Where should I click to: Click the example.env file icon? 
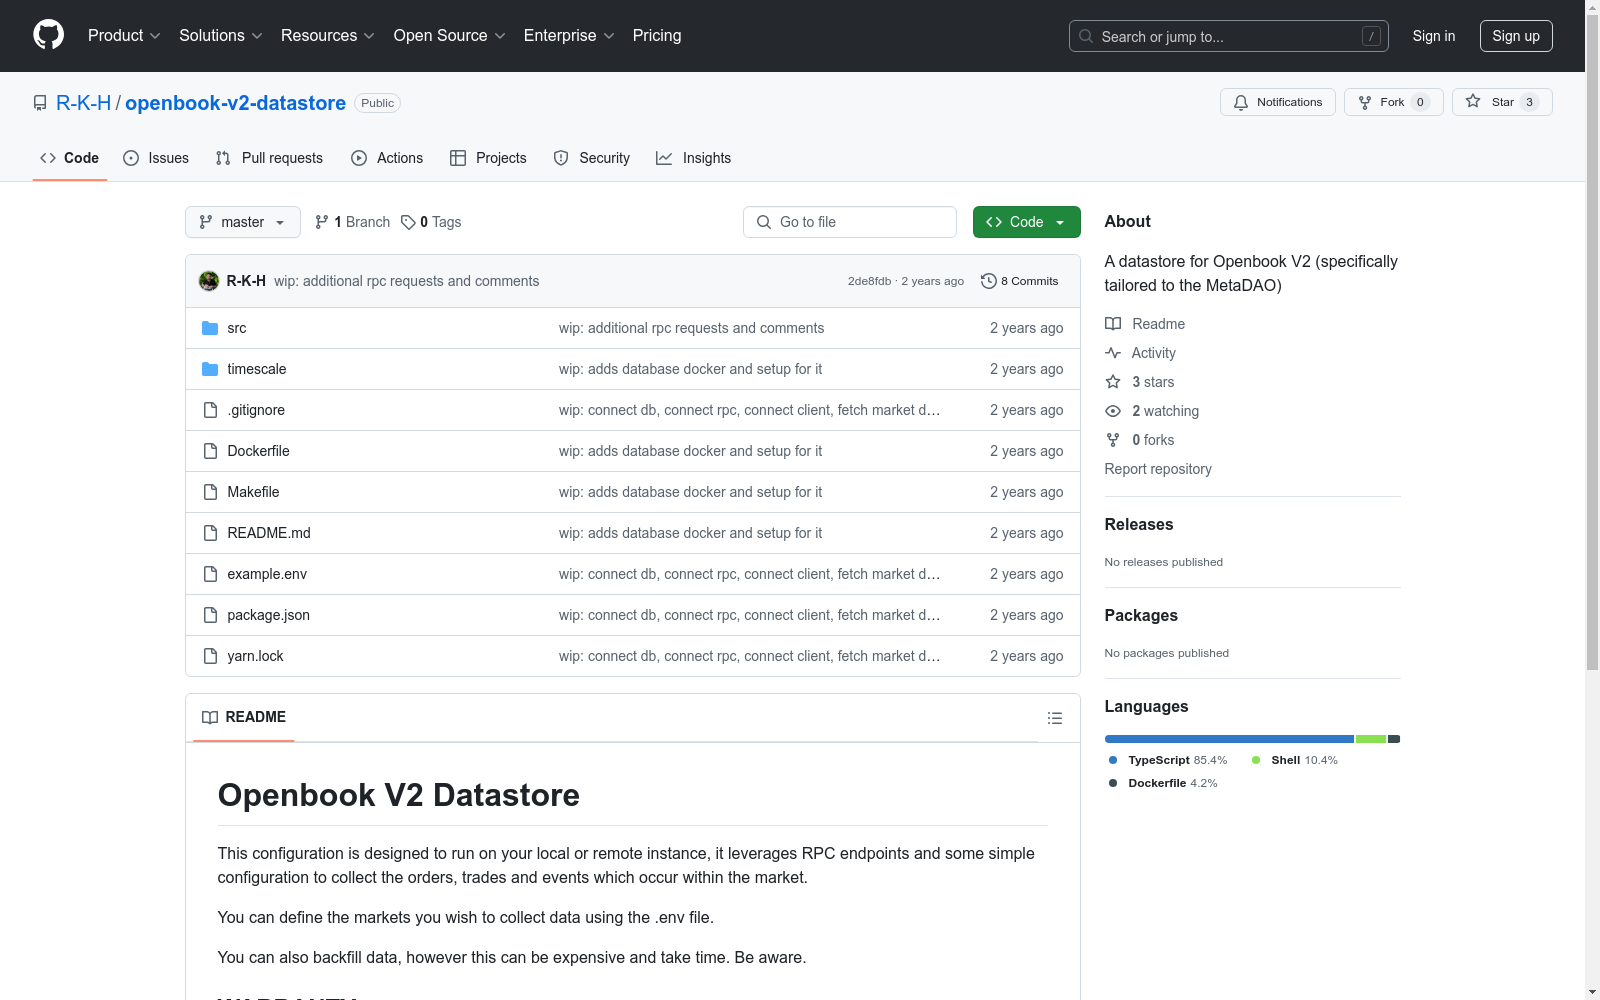(210, 574)
